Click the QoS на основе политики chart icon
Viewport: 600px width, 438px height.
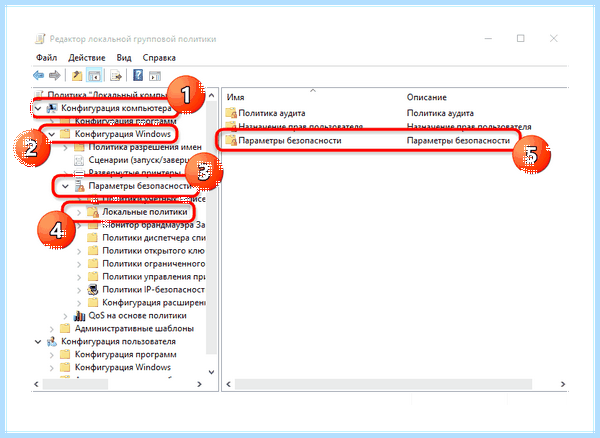coord(79,316)
